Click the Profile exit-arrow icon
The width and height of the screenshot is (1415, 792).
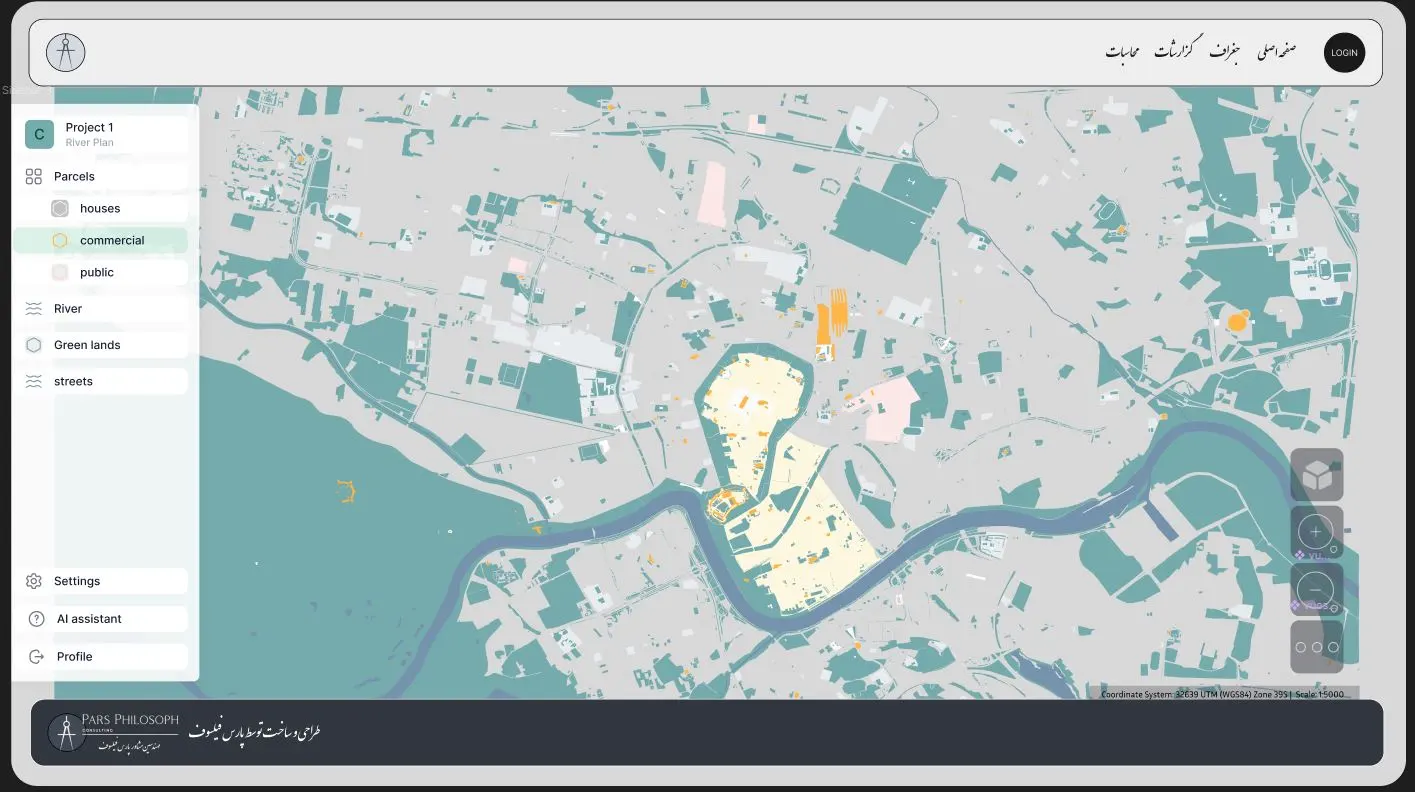click(37, 657)
